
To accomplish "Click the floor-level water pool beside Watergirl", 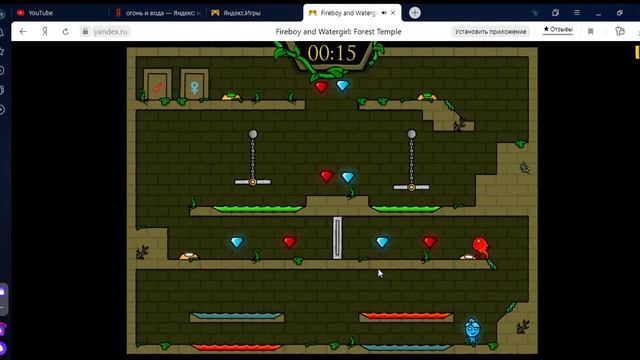I will pyautogui.click(x=406, y=348).
